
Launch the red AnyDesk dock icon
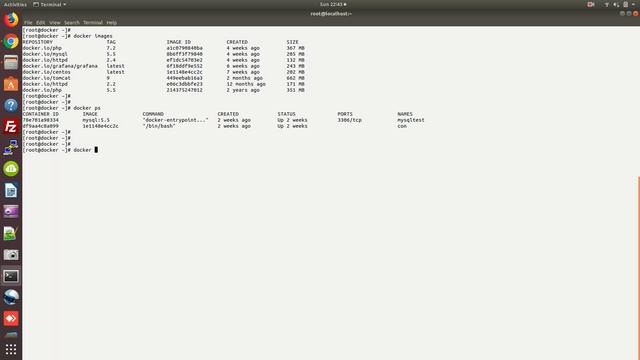click(x=11, y=318)
